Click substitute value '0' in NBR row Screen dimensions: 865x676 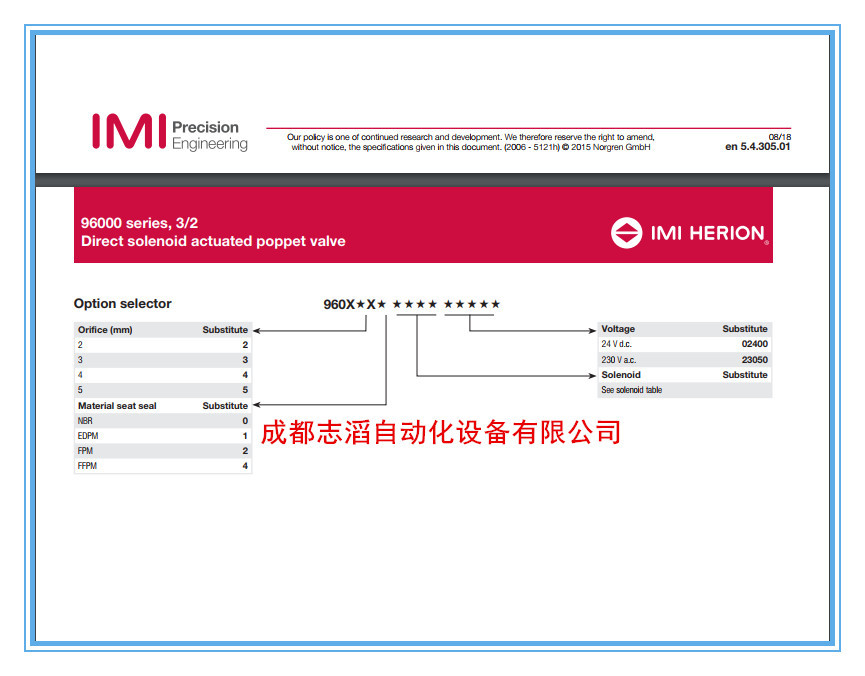(245, 420)
